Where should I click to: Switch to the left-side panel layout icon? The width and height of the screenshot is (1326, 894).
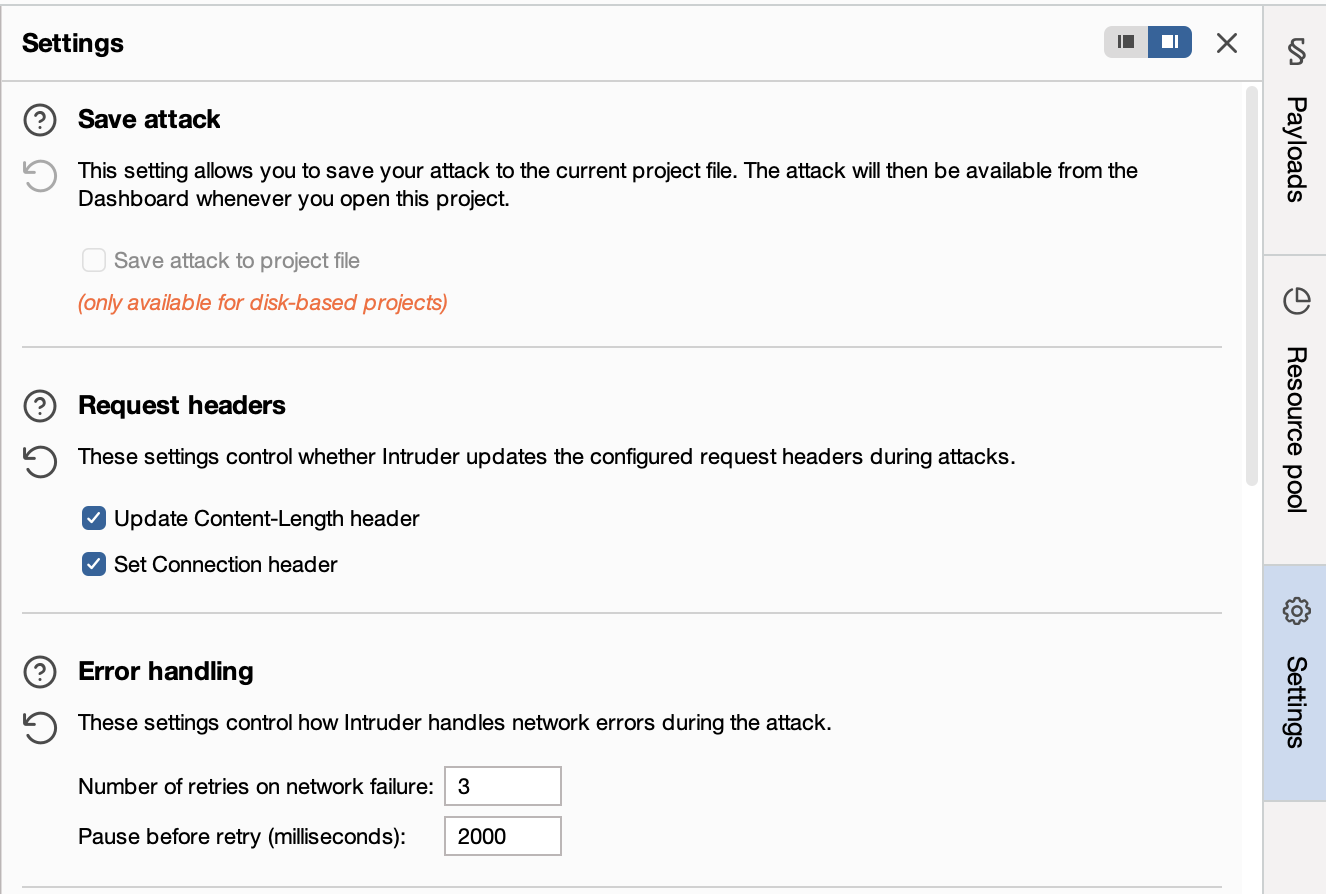coord(1126,42)
